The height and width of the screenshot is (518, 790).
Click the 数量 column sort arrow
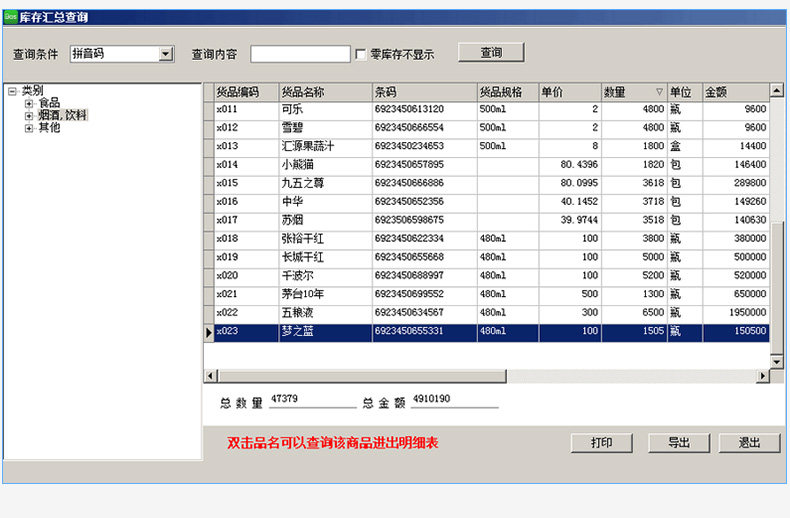[659, 92]
